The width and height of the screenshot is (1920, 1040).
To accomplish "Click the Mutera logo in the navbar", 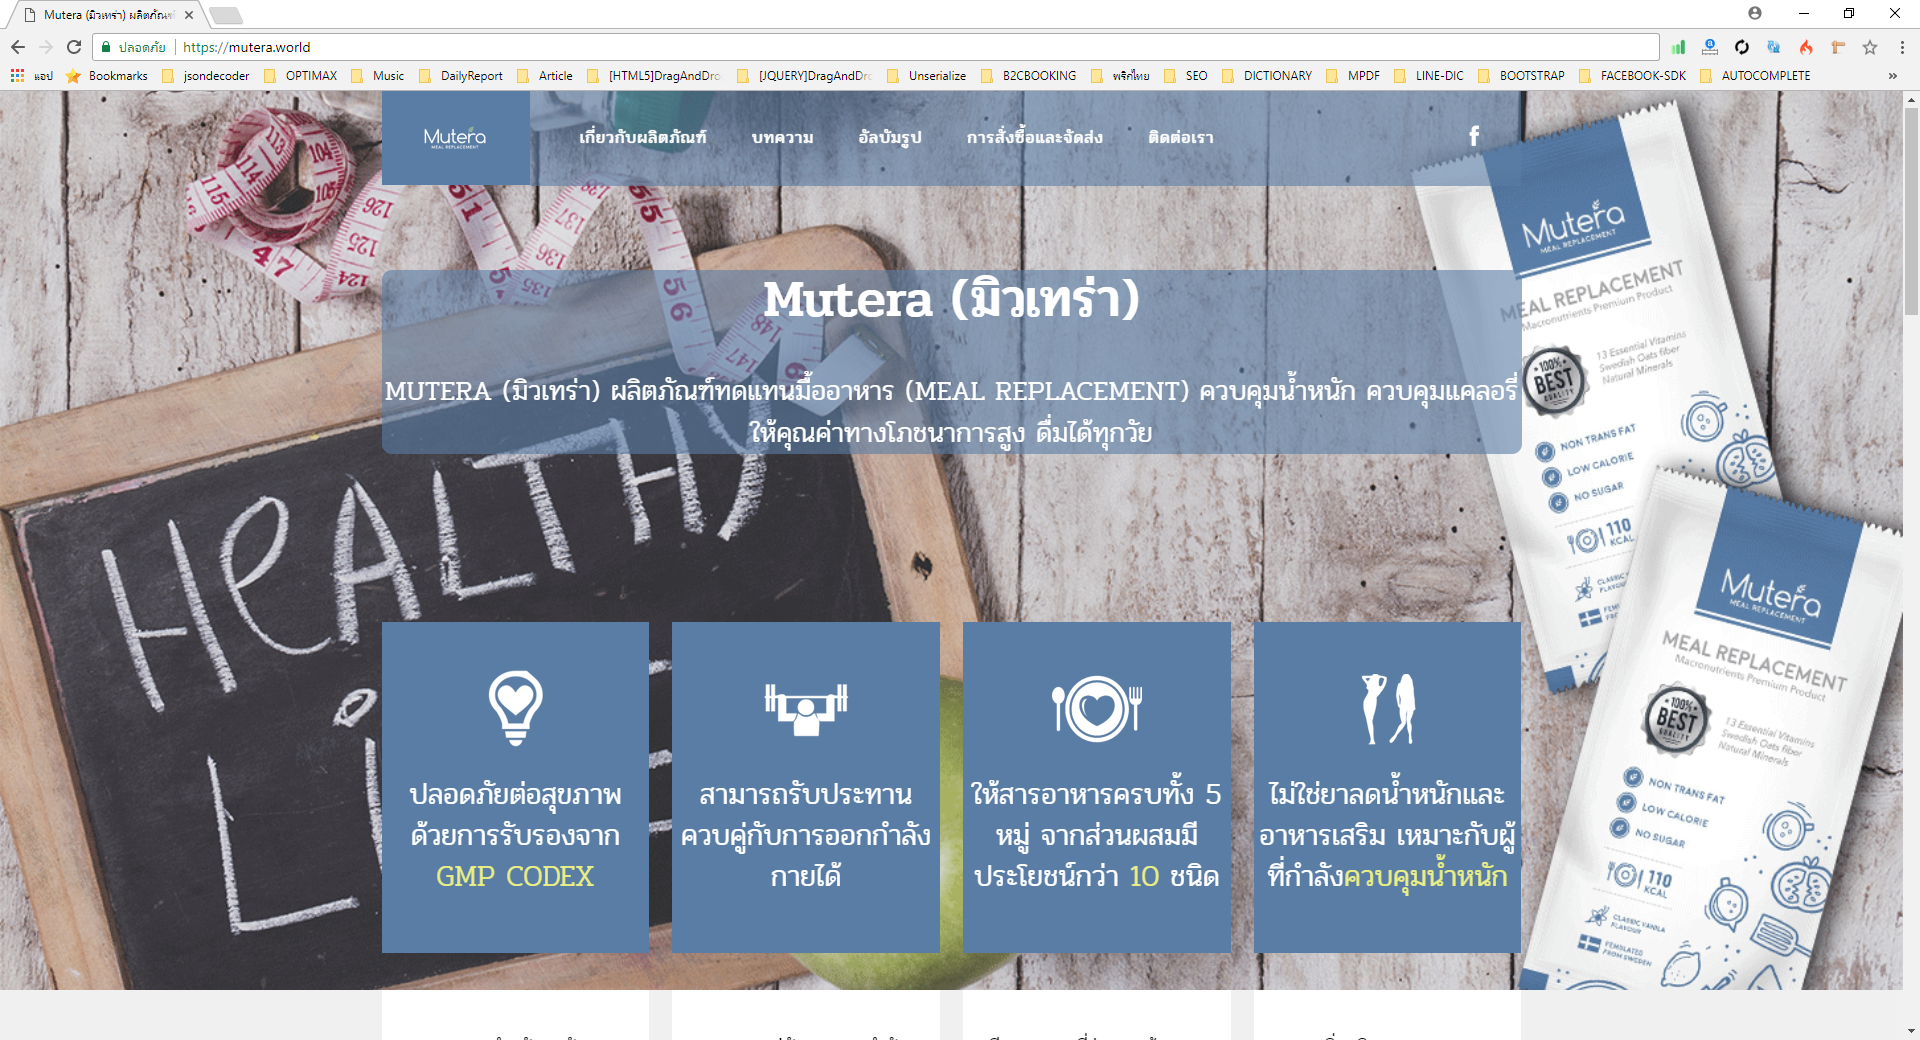I will [455, 138].
